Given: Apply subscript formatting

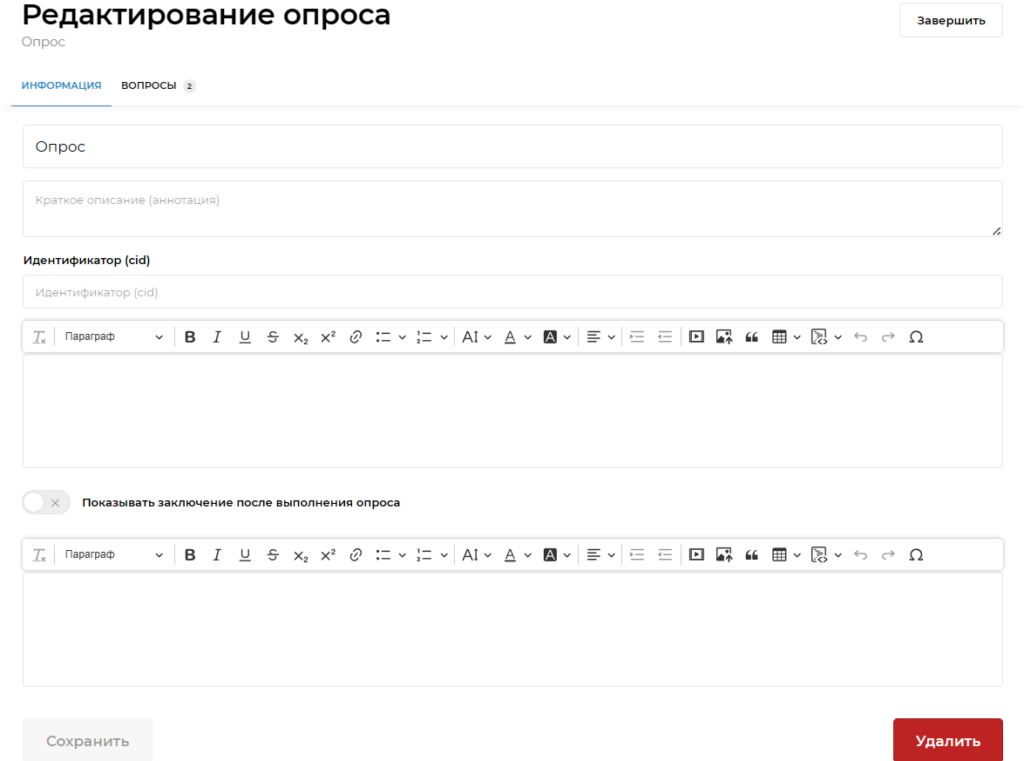Looking at the screenshot, I should (x=300, y=337).
